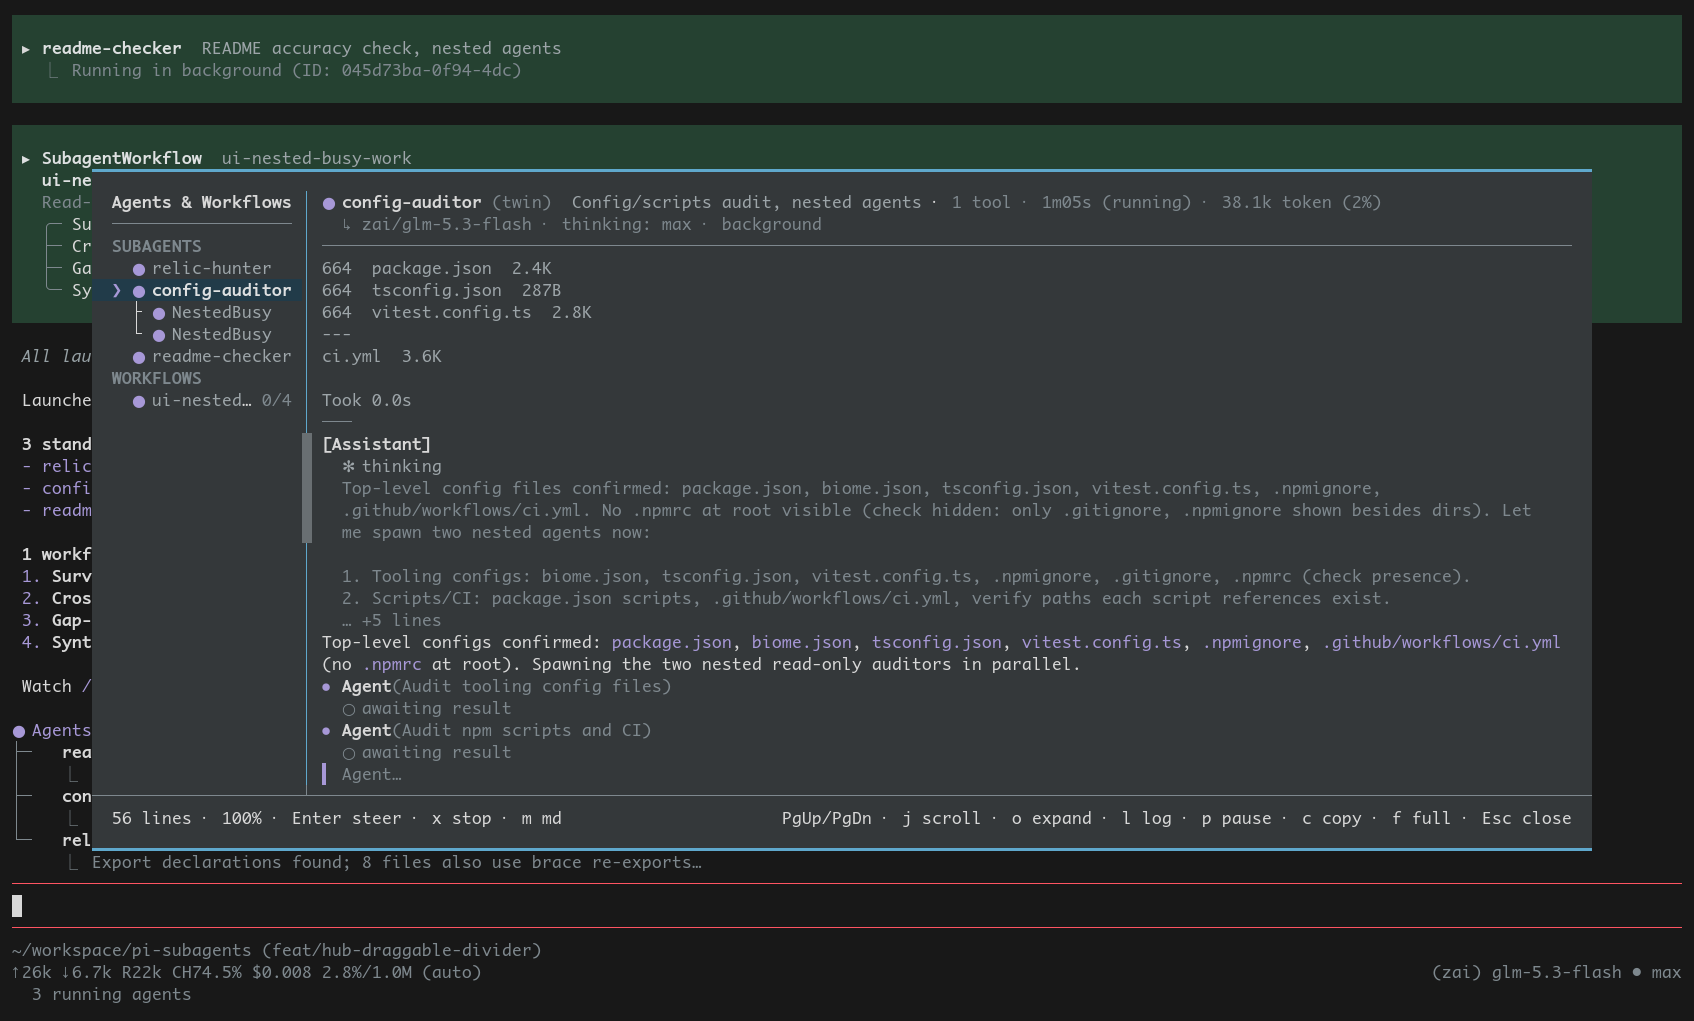The height and width of the screenshot is (1021, 1694).
Task: Click the bullet before Agent(Audit npm scripts and CI)
Action: pyautogui.click(x=326, y=731)
